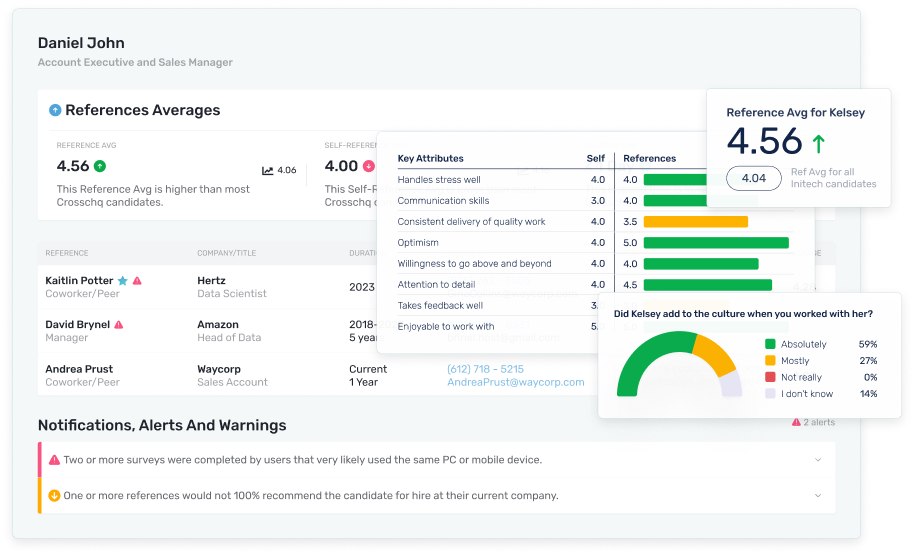Click the blue arrow icon beside References Averages
914x555 pixels.
click(55, 110)
